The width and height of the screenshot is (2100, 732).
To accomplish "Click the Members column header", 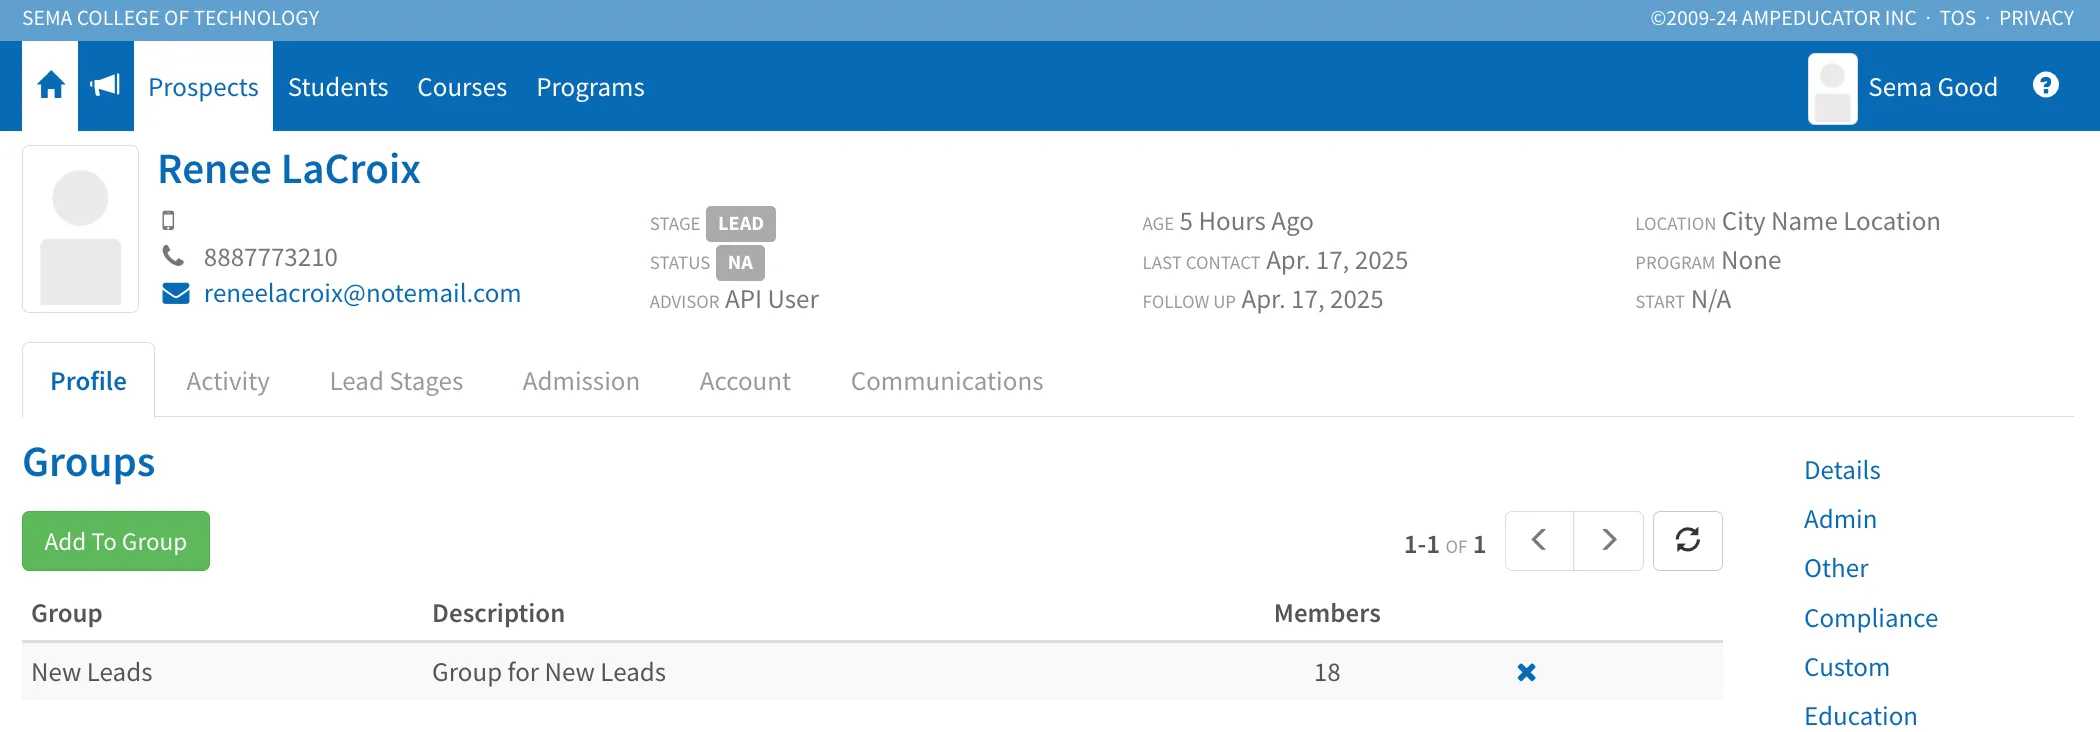I will (x=1327, y=613).
